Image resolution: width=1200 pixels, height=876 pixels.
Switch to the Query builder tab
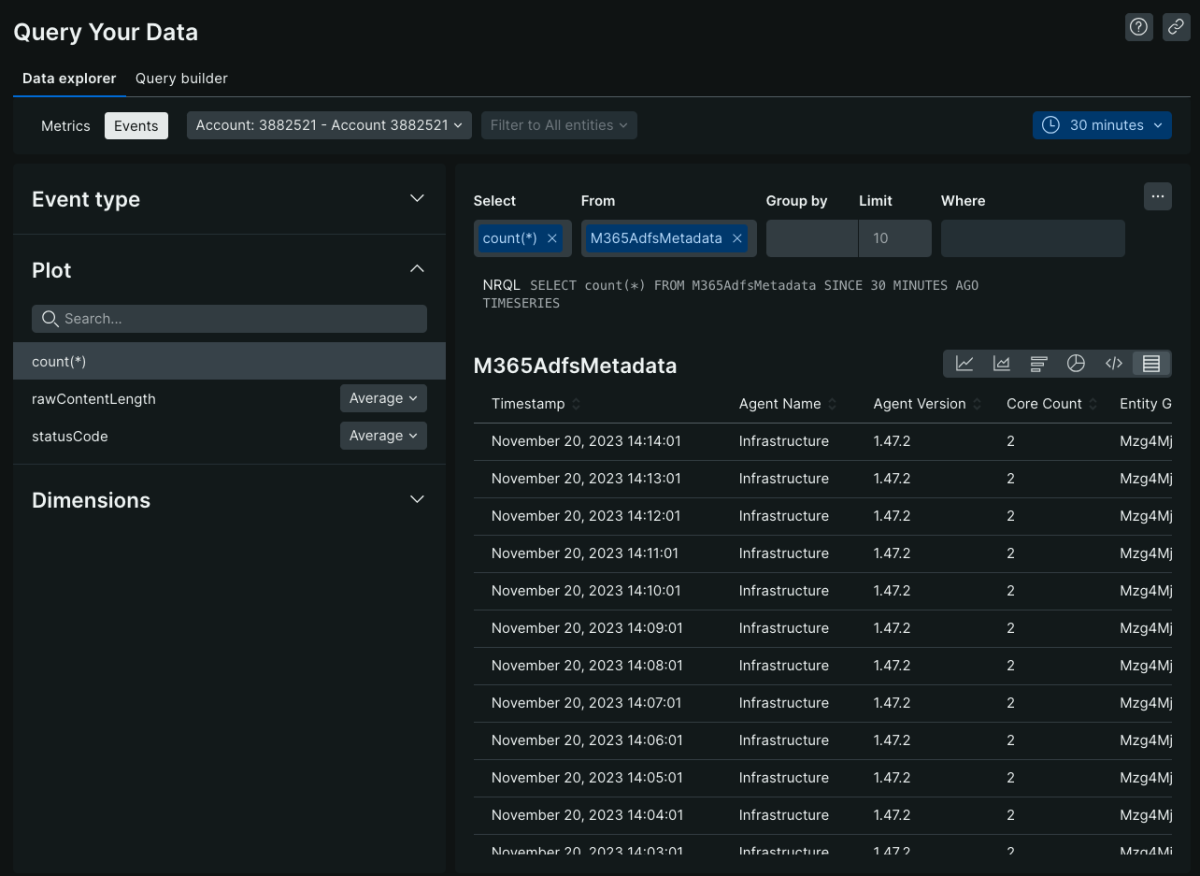point(181,78)
